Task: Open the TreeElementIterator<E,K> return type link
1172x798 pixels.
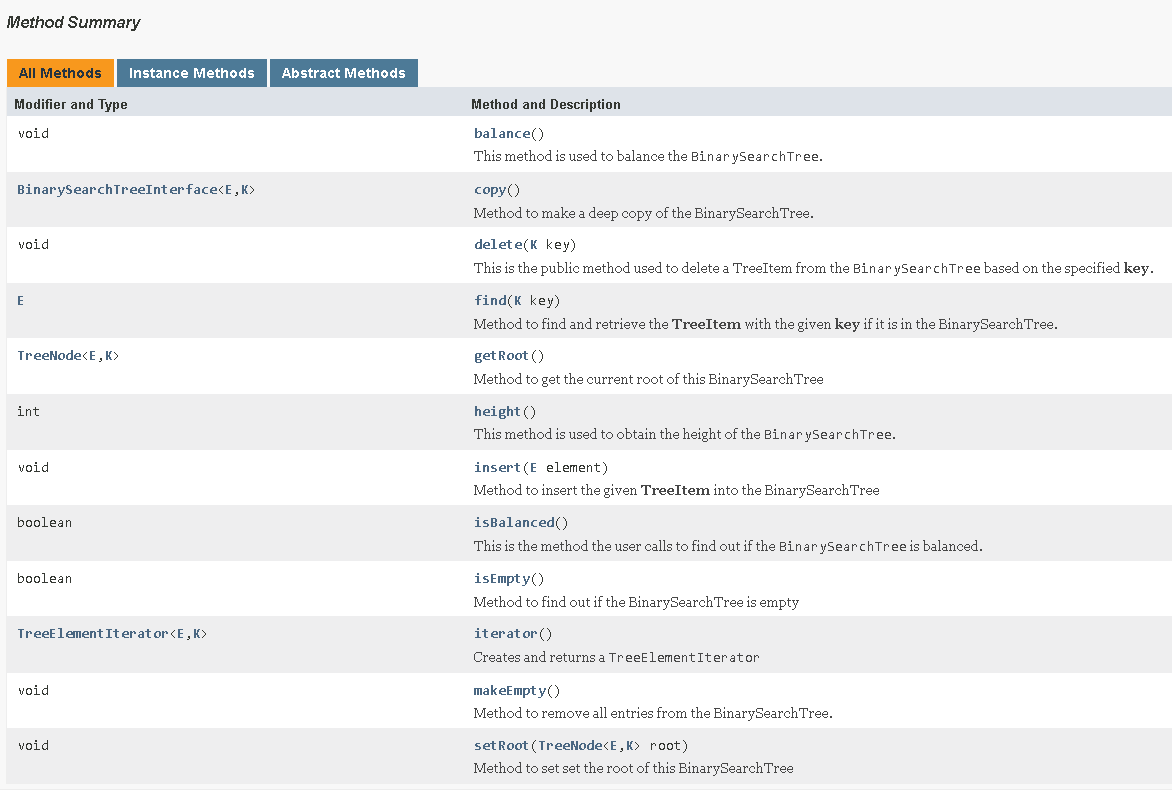Action: point(112,632)
